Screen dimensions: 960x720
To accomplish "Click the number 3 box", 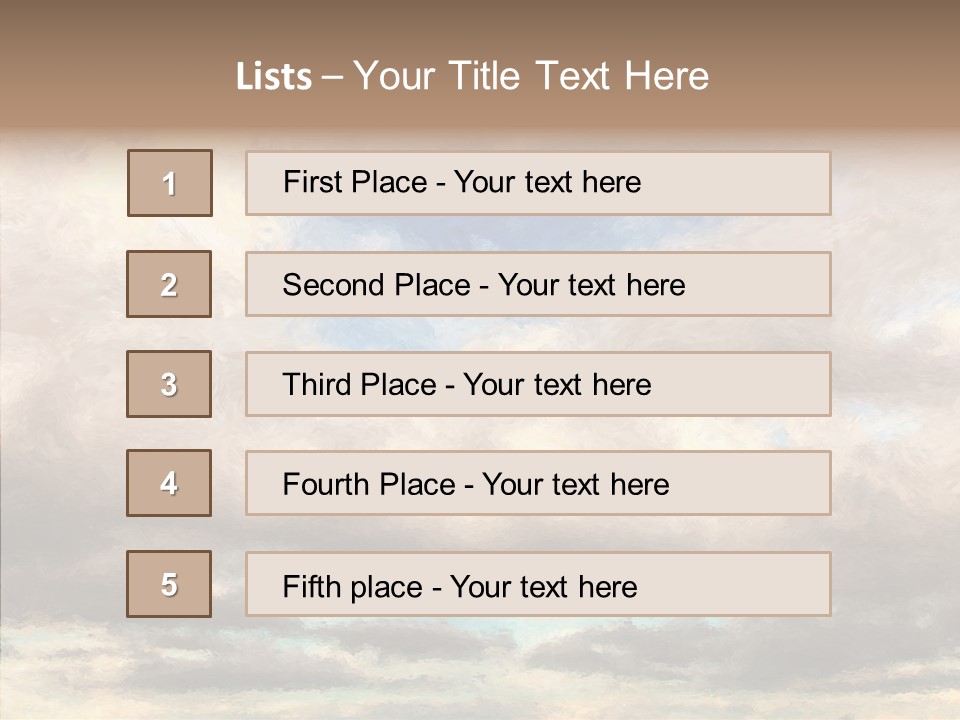I will coord(169,384).
